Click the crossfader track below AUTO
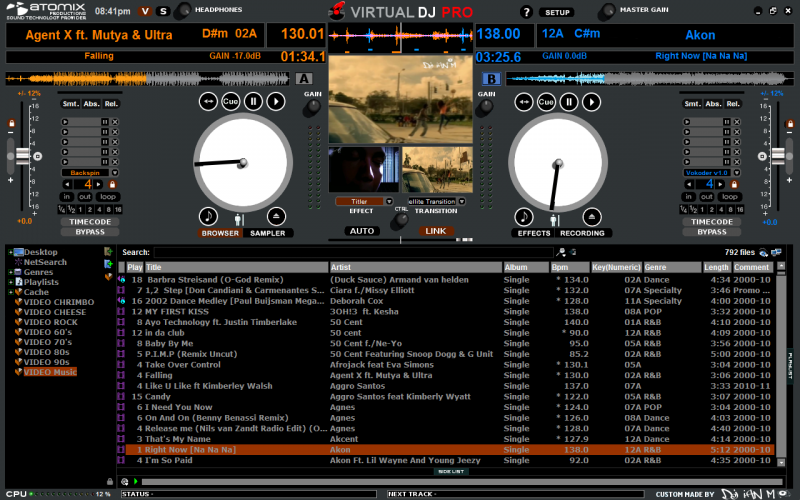Image resolution: width=800 pixels, height=500 pixels. [400, 239]
